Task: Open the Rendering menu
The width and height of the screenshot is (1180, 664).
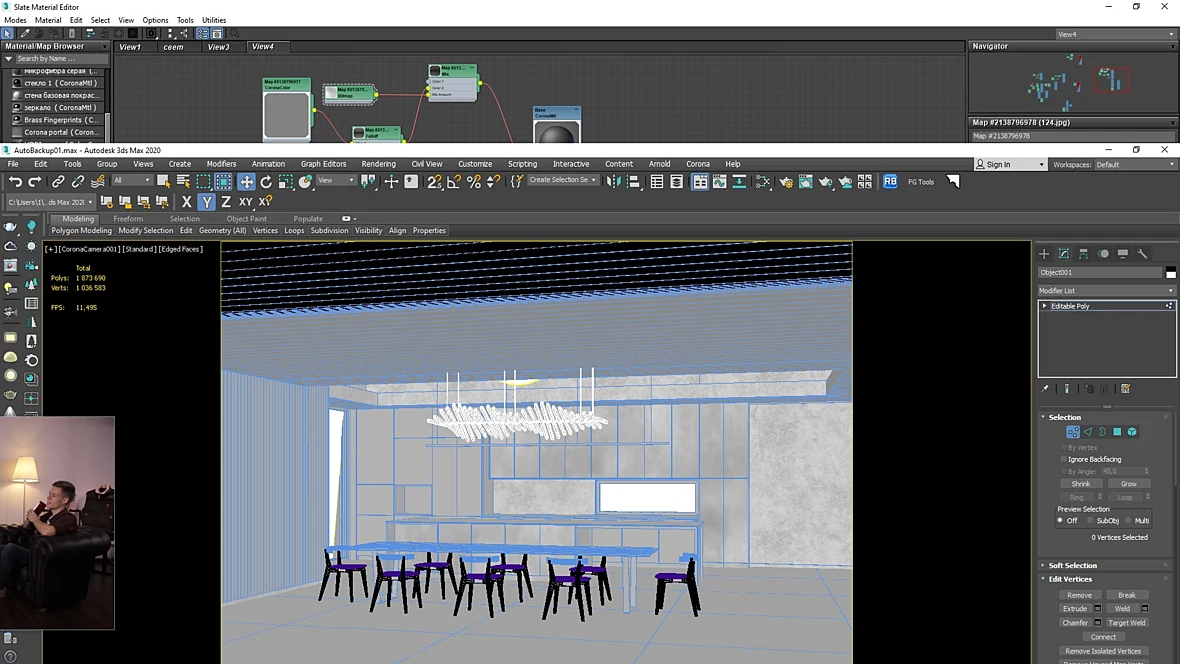Action: point(378,163)
